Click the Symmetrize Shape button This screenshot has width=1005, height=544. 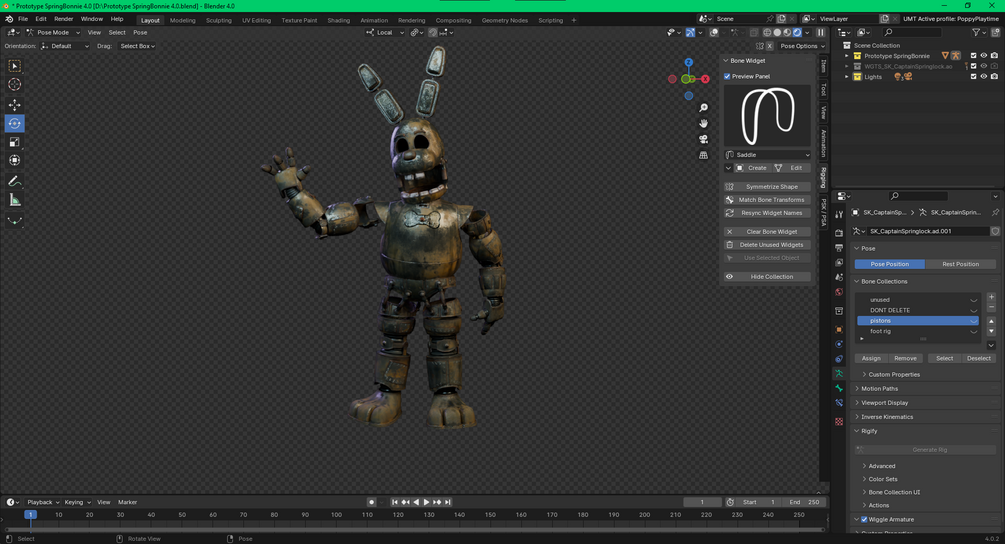(768, 186)
